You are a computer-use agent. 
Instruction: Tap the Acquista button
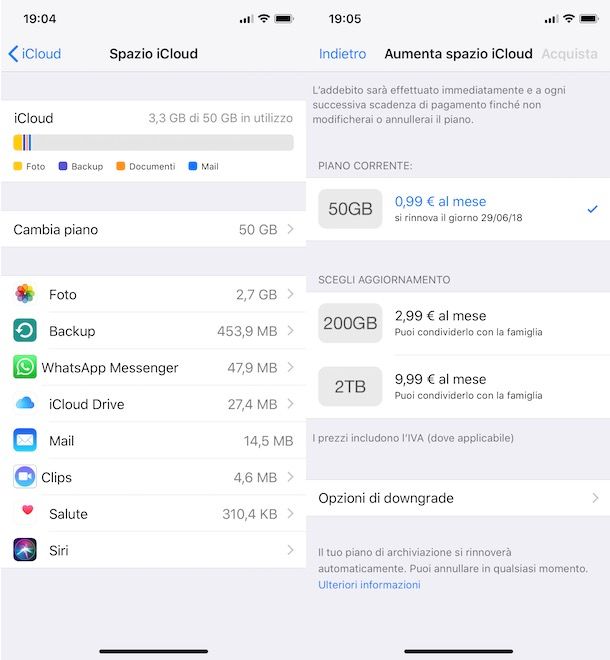(x=569, y=54)
